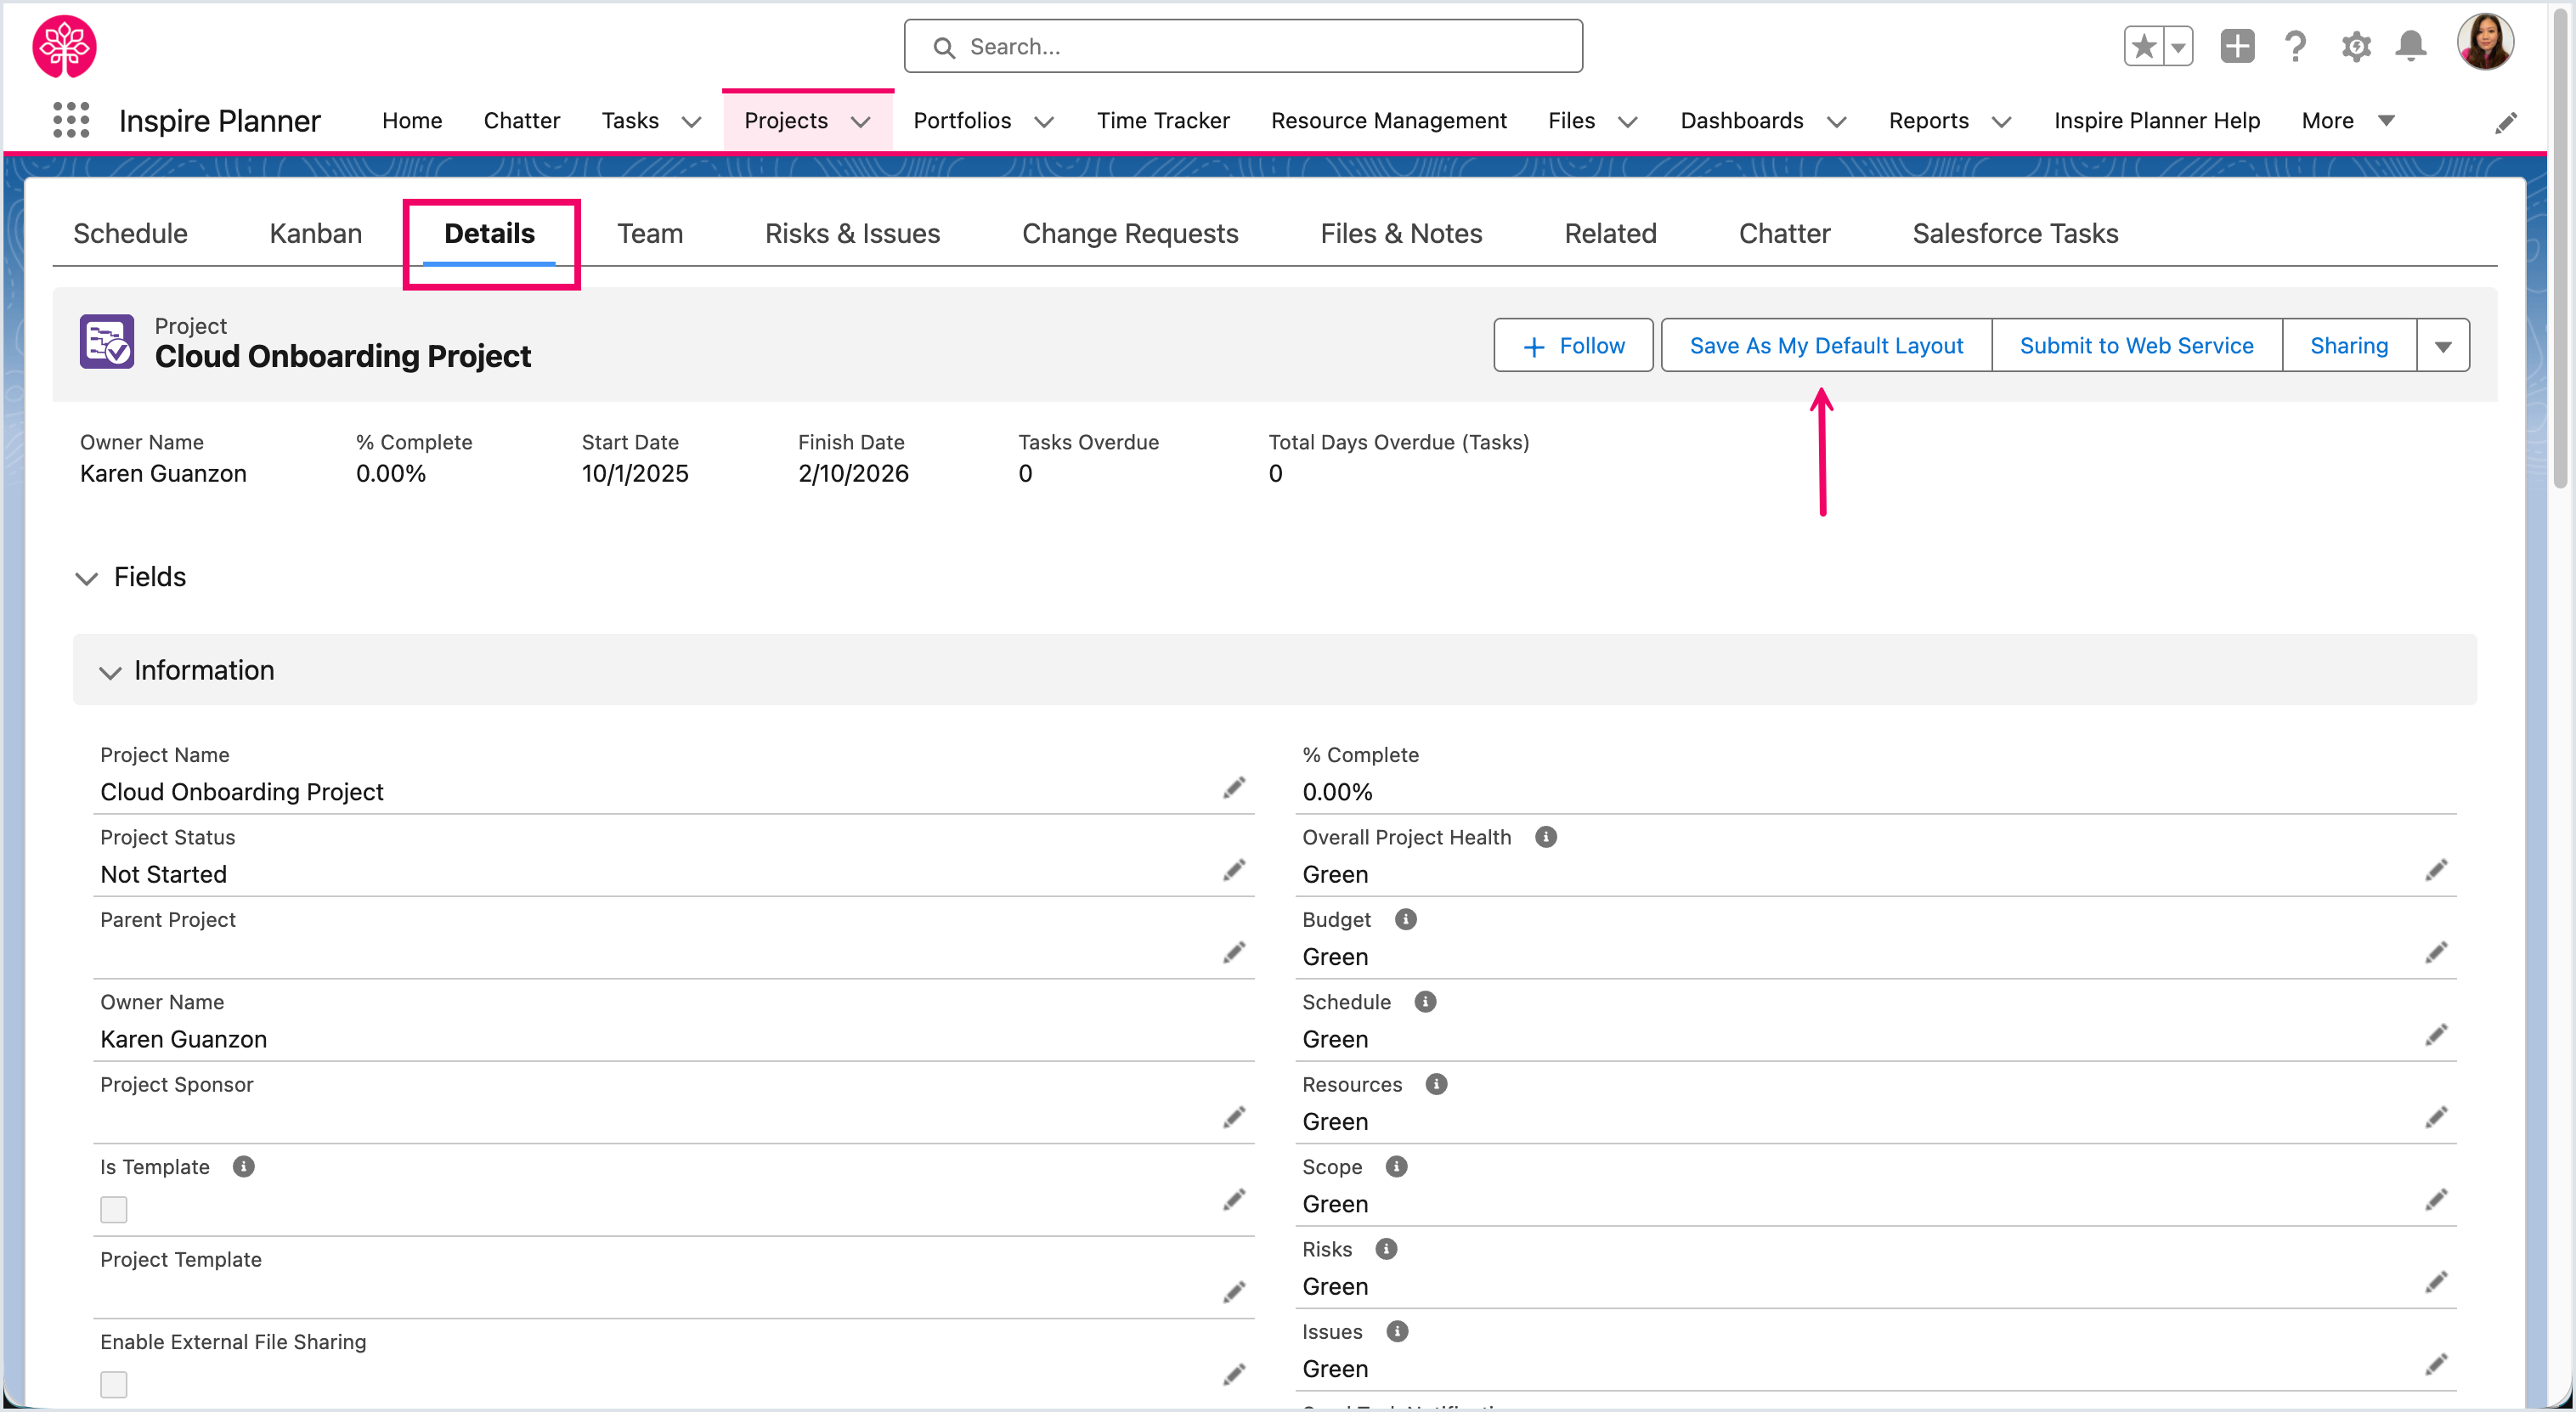This screenshot has height=1412, width=2576.
Task: Collapse the Information section
Action: pyautogui.click(x=110, y=671)
